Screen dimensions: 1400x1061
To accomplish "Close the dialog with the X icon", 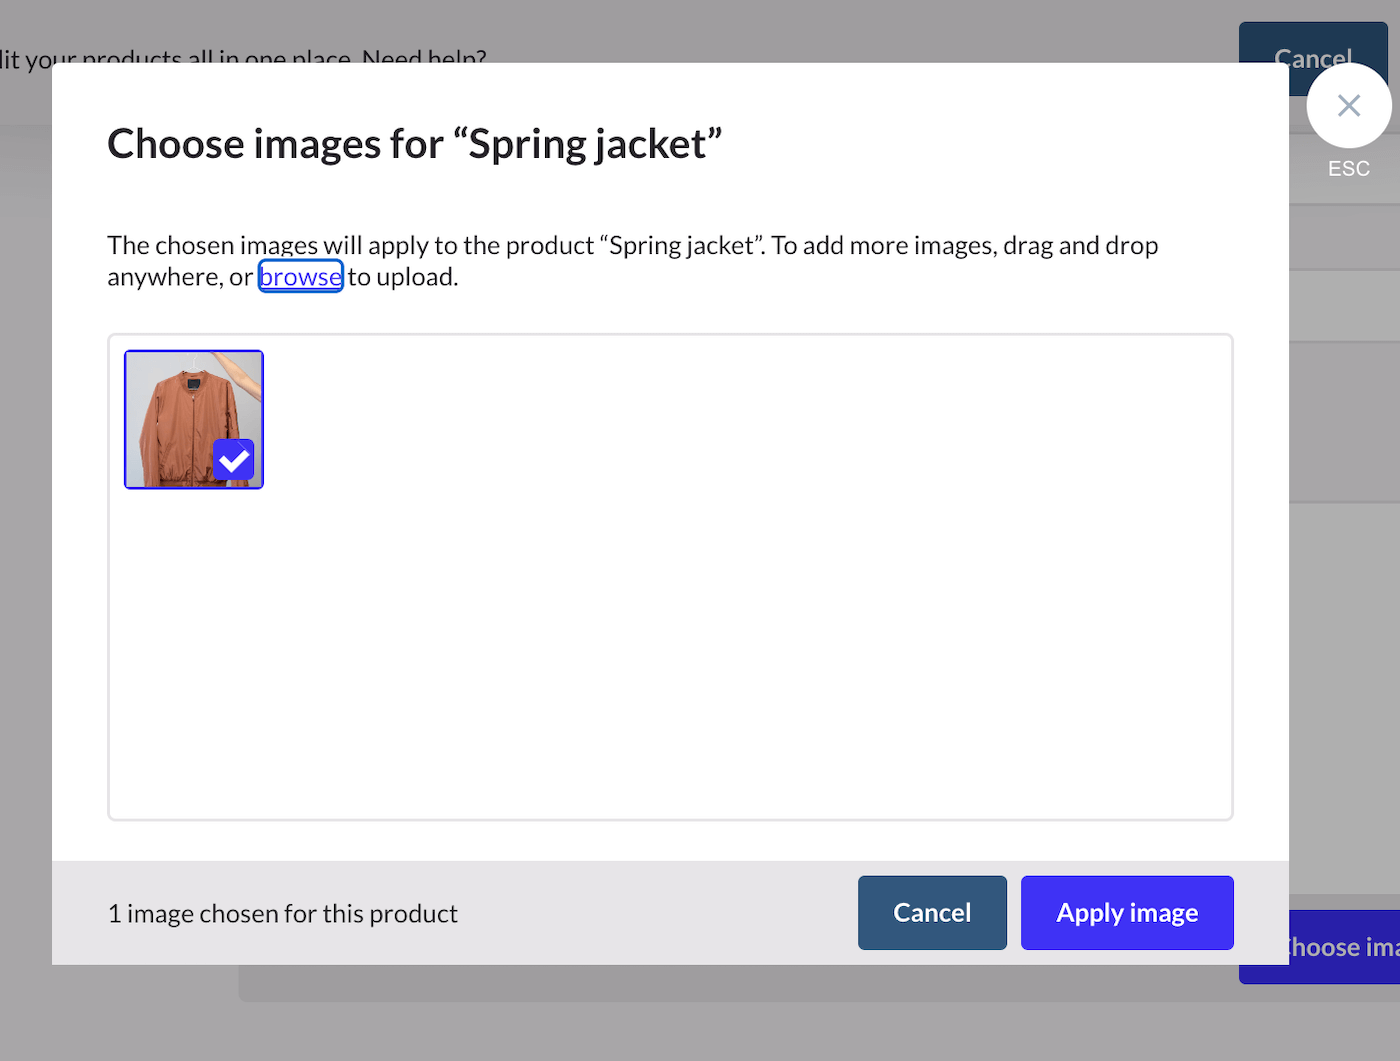I will (1348, 105).
